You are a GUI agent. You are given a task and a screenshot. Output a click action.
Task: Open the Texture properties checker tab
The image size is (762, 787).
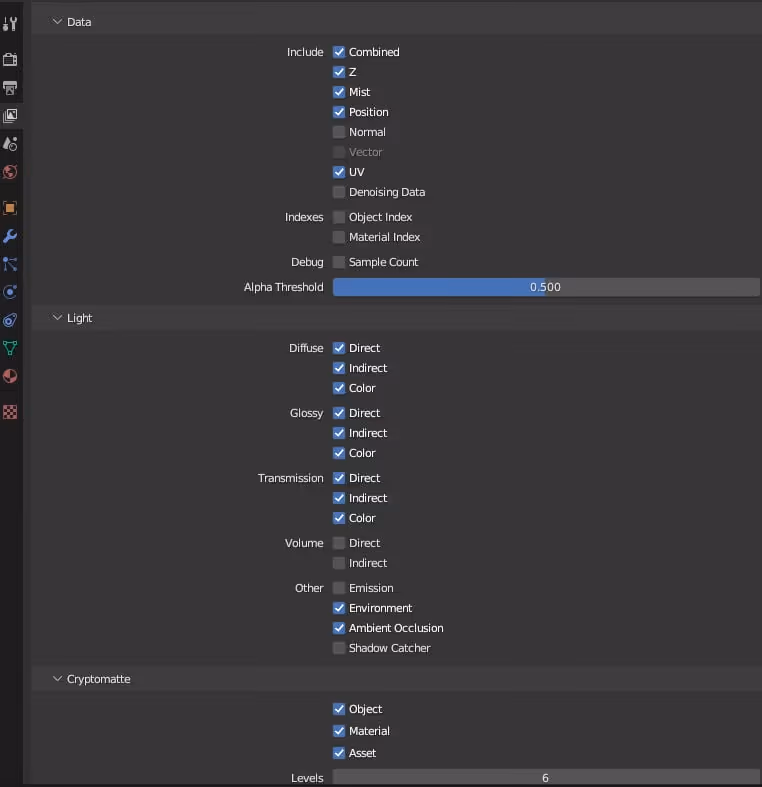coord(10,412)
